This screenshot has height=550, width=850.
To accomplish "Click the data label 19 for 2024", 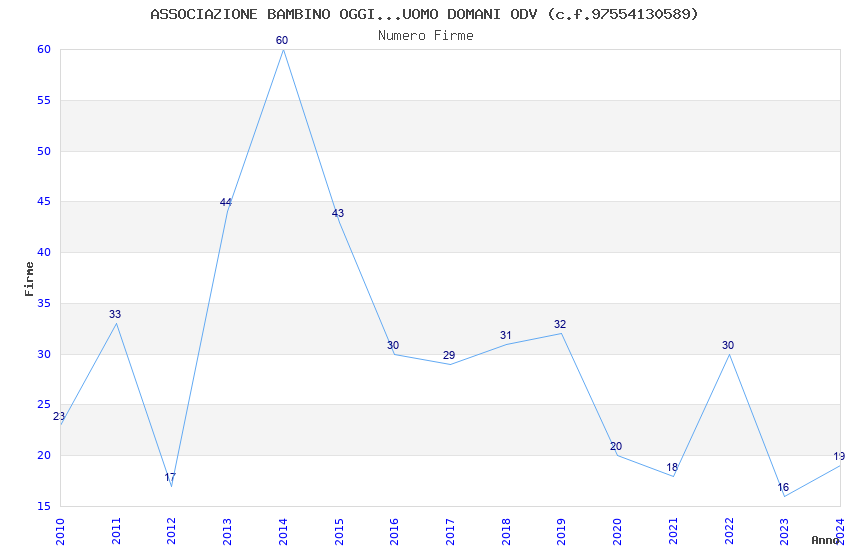I will pos(839,456).
